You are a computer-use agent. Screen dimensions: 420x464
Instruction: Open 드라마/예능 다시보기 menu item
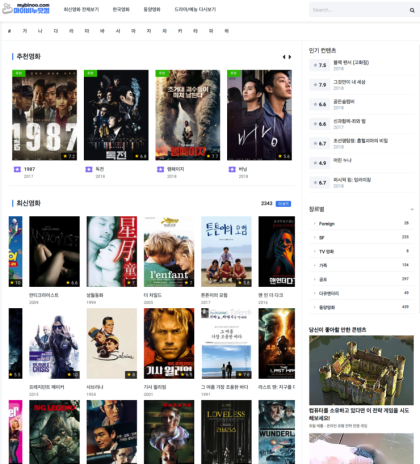(195, 9)
